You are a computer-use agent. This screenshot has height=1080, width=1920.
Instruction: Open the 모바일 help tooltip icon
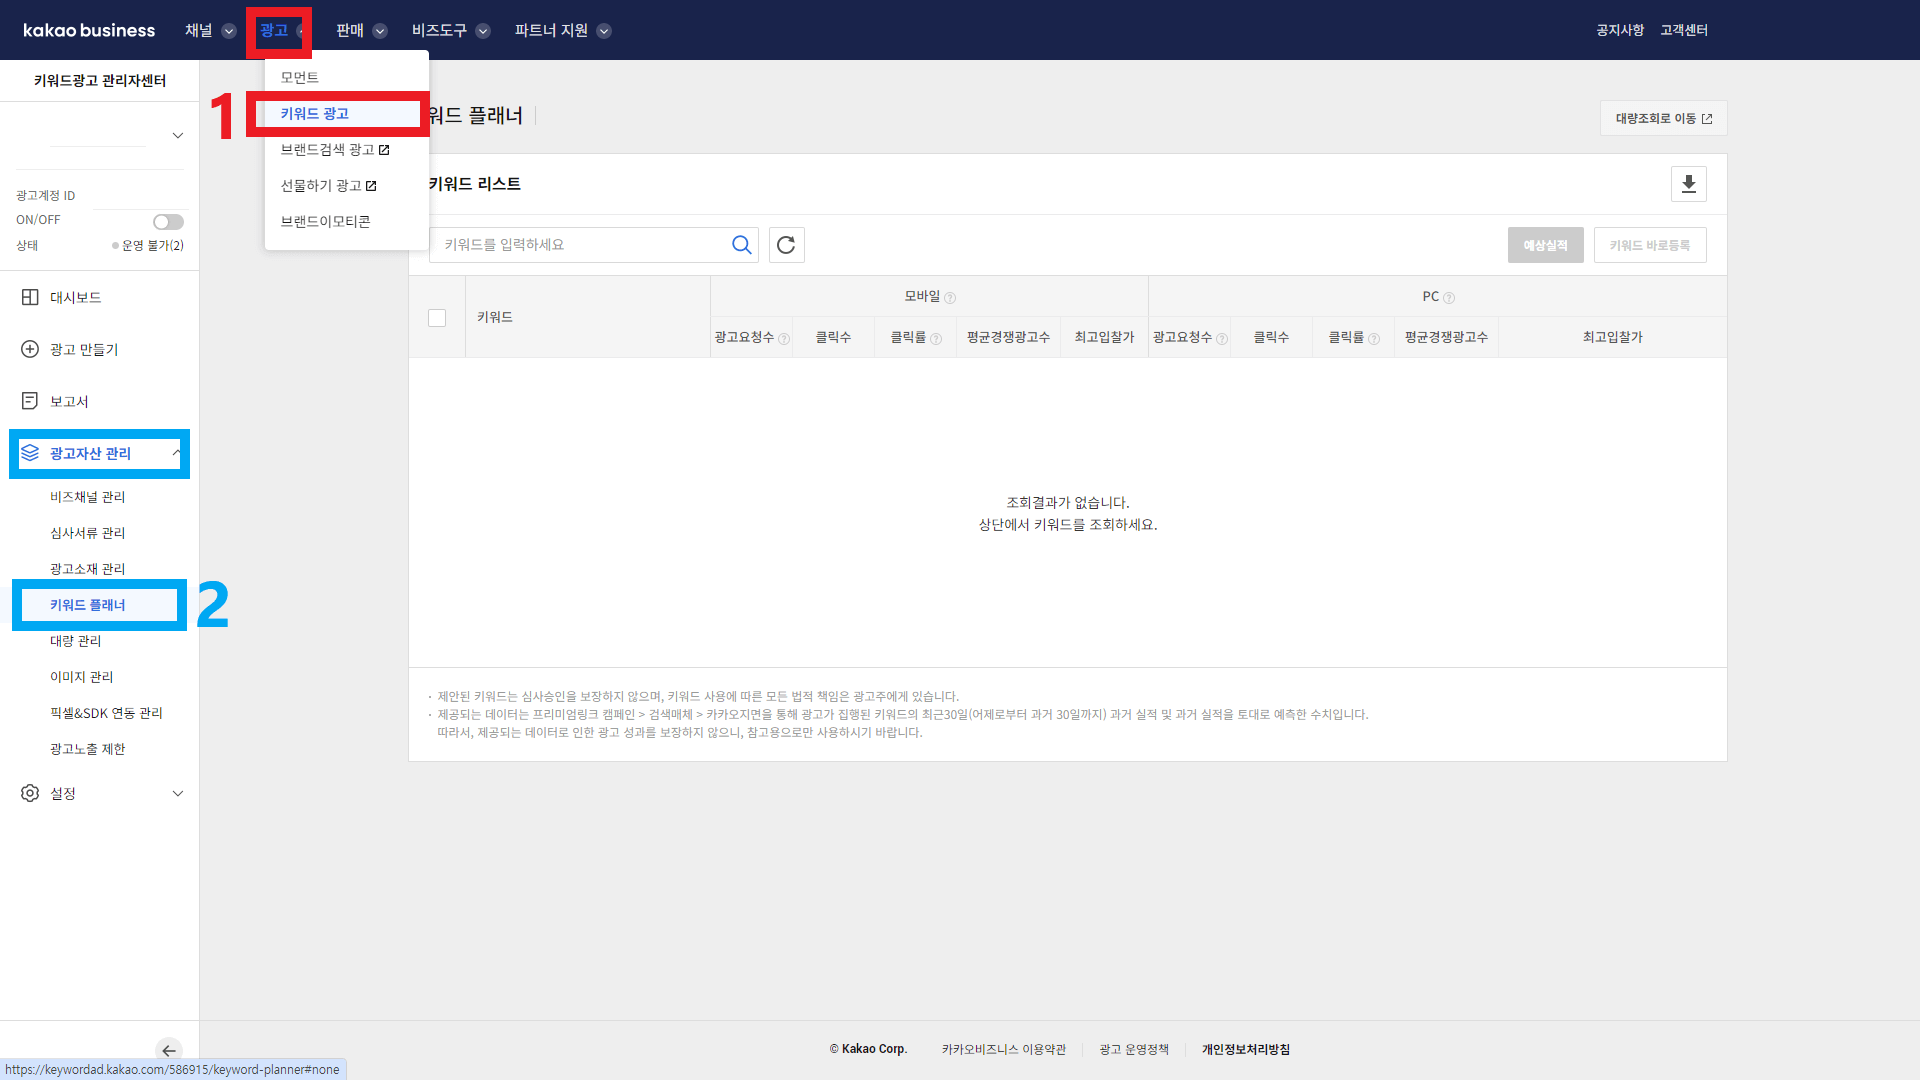pyautogui.click(x=950, y=296)
